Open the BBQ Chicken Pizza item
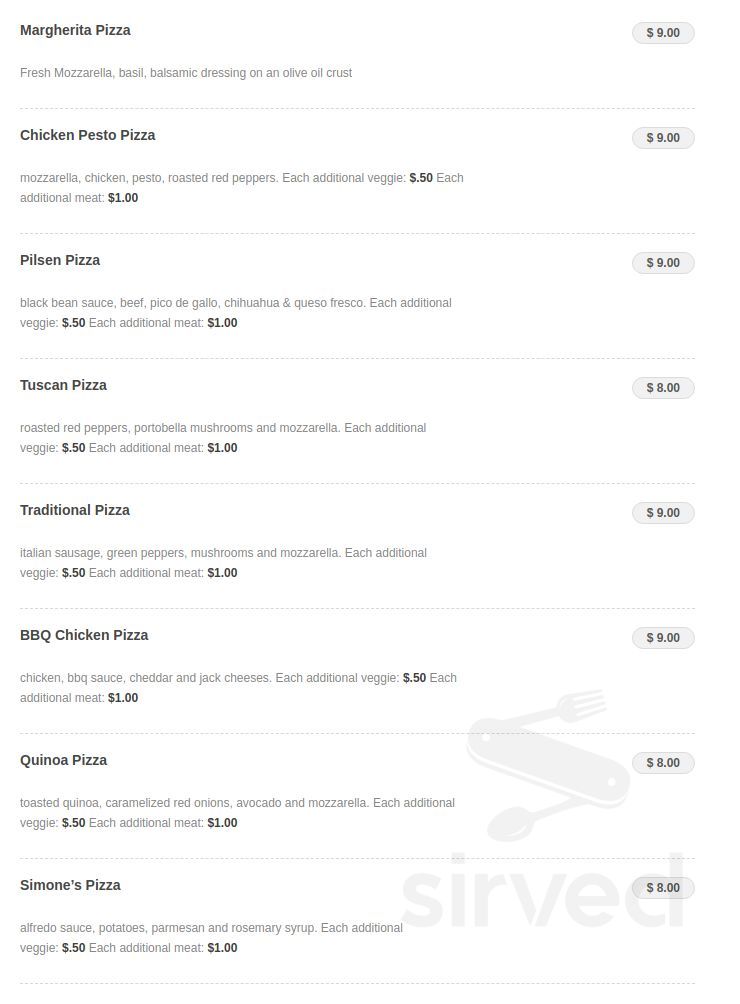The width and height of the screenshot is (740, 1004). pyautogui.click(x=84, y=635)
